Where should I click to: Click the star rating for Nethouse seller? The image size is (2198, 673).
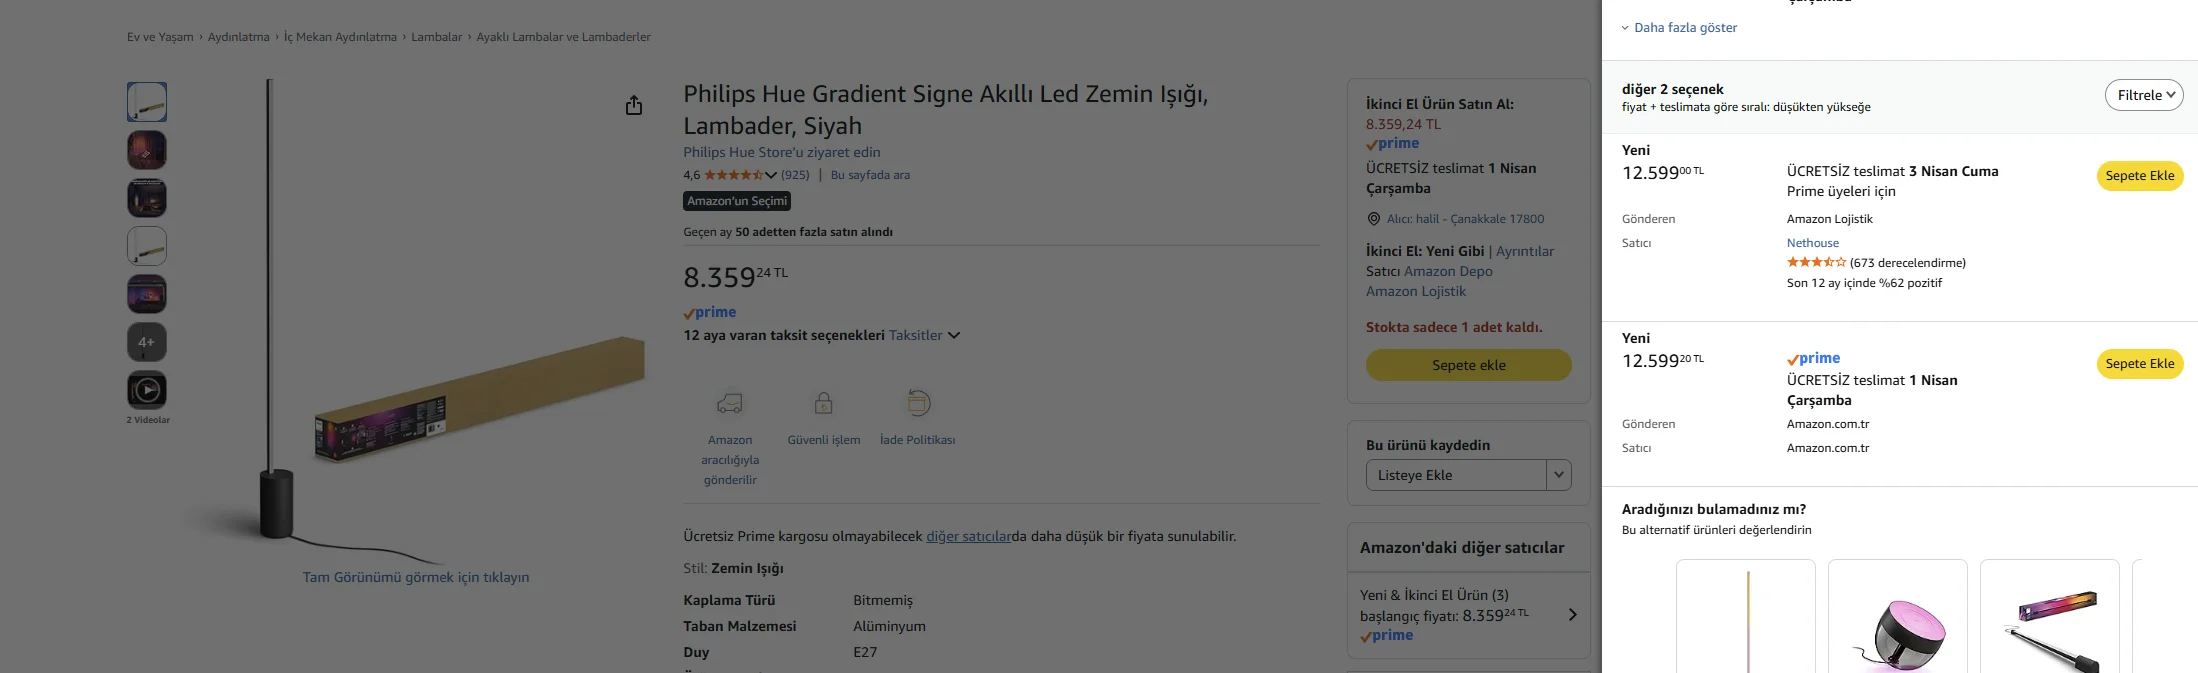(x=1816, y=263)
